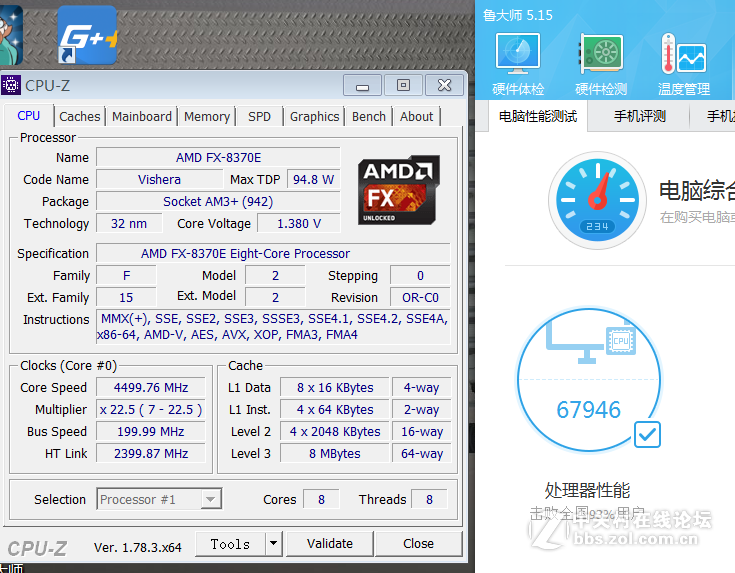Open the Memory tab
Image resolution: width=735 pixels, height=573 pixels.
pyautogui.click(x=207, y=116)
